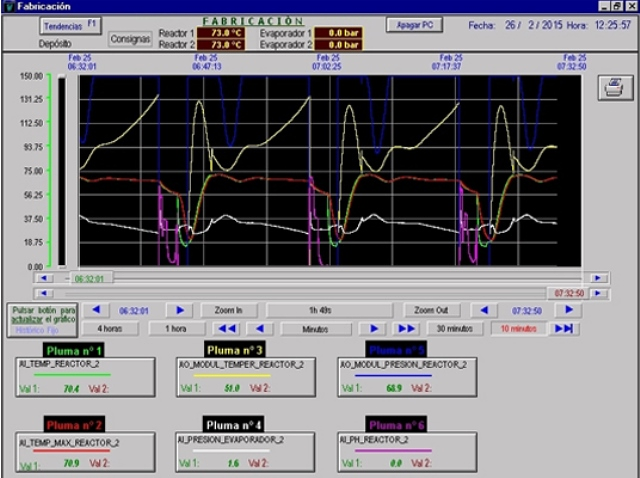This screenshot has height=478, width=640.
Task: Click the 06:32:01 start time label
Action: pos(134,311)
